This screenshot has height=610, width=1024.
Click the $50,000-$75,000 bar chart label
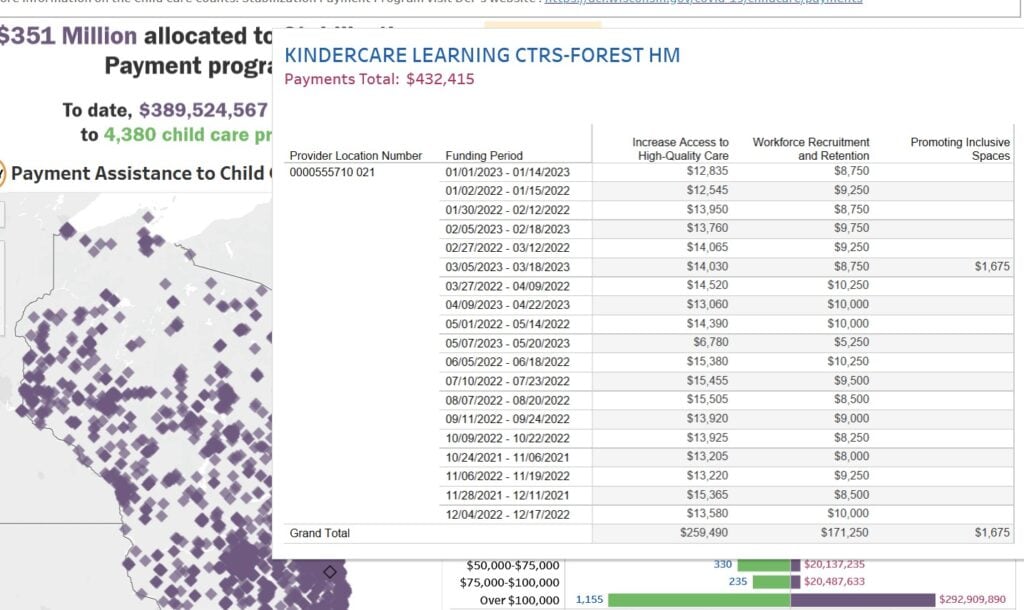click(x=513, y=566)
